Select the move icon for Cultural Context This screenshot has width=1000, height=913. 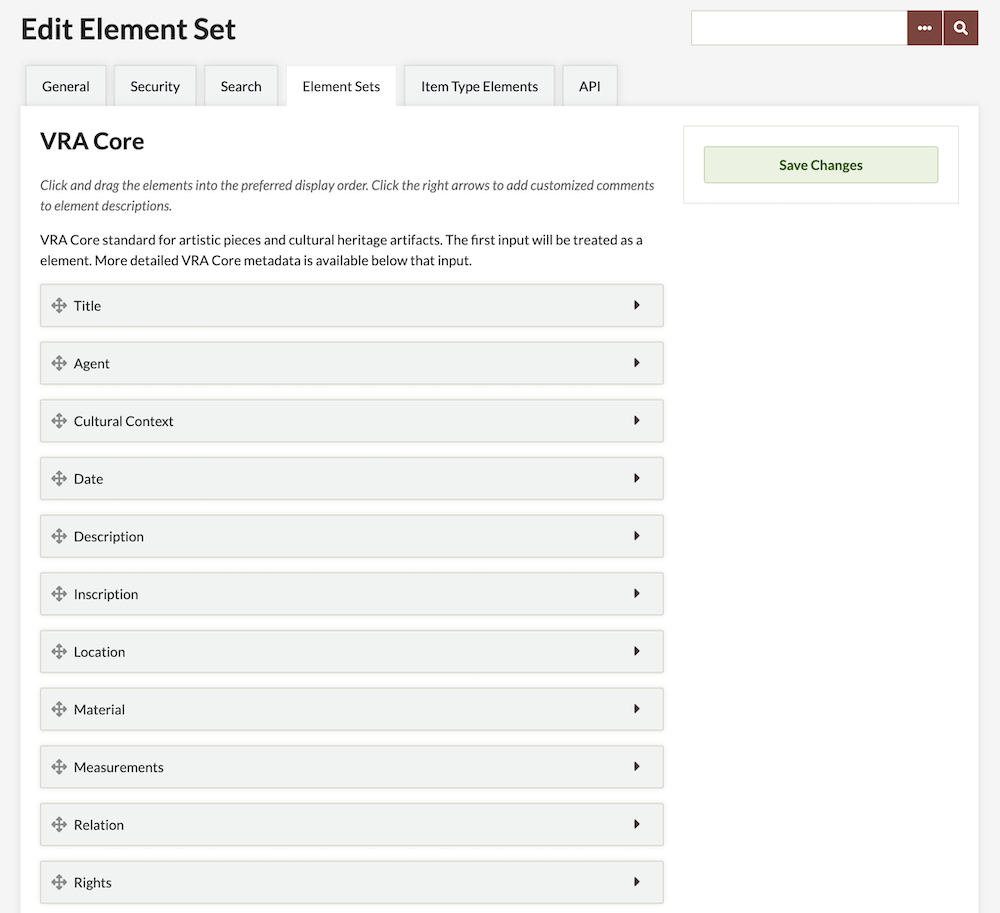tap(57, 421)
